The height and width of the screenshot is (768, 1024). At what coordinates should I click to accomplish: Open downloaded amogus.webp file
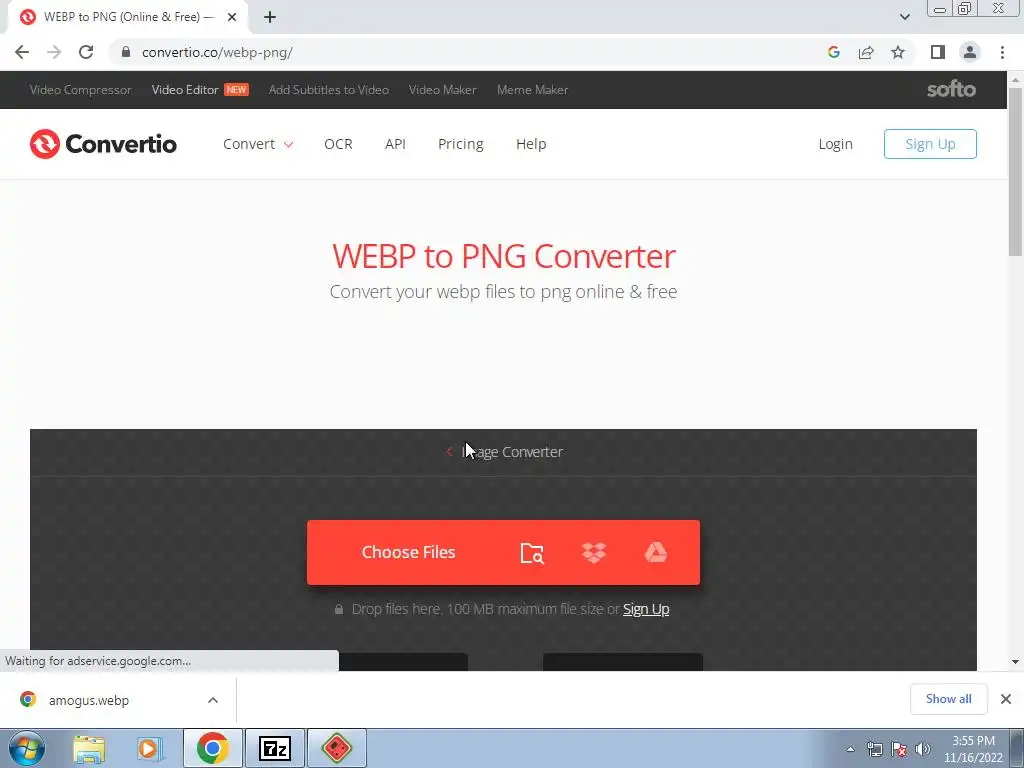(89, 700)
